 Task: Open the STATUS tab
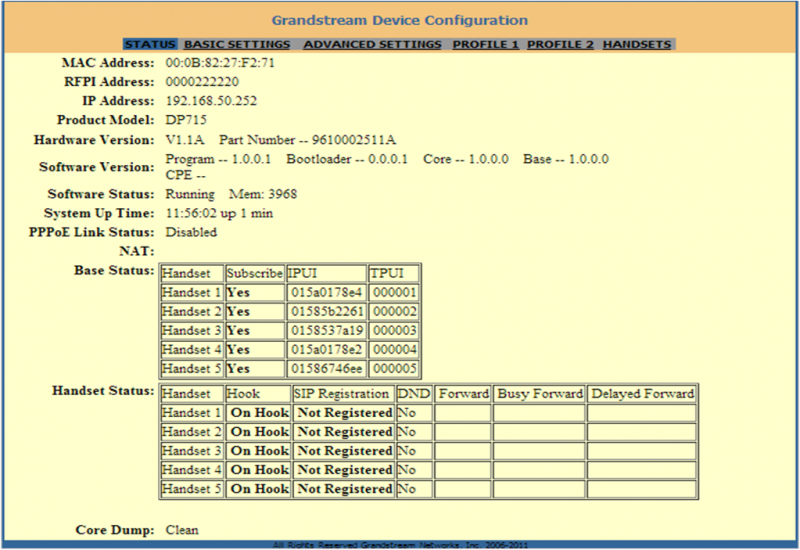point(150,44)
